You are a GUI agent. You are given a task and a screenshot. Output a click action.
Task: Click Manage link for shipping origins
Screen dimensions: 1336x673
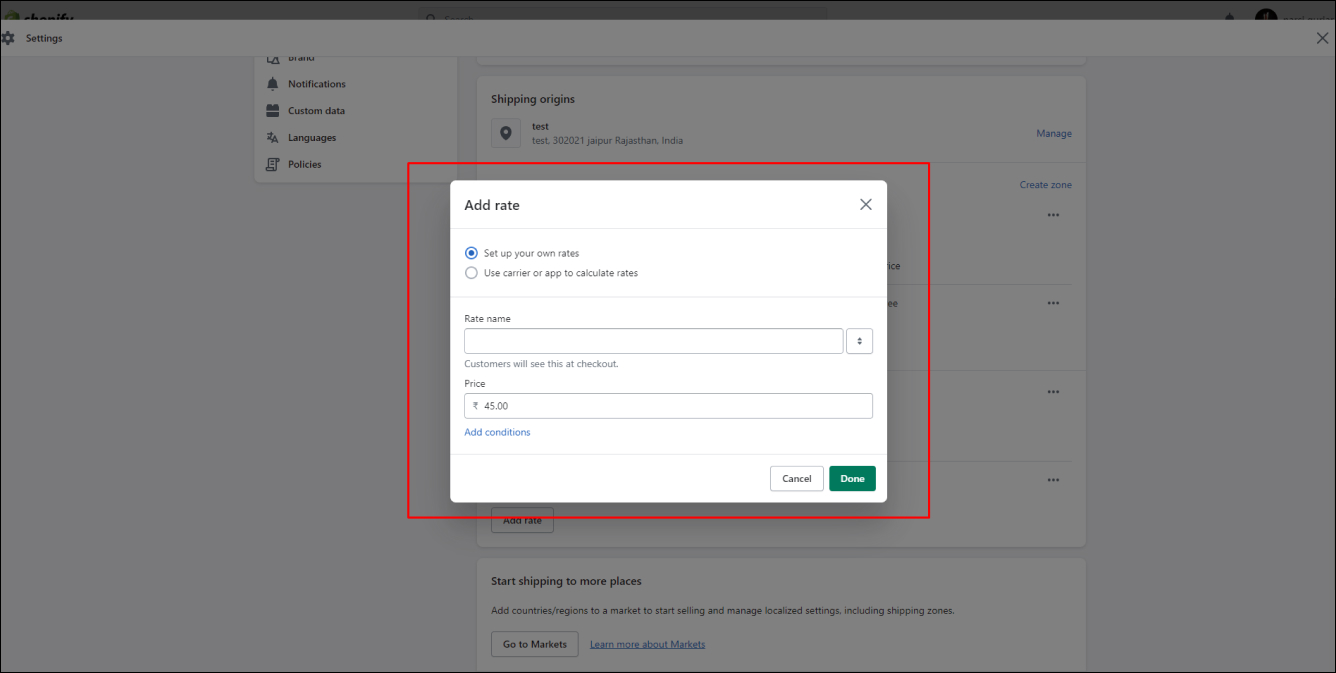[x=1054, y=133]
